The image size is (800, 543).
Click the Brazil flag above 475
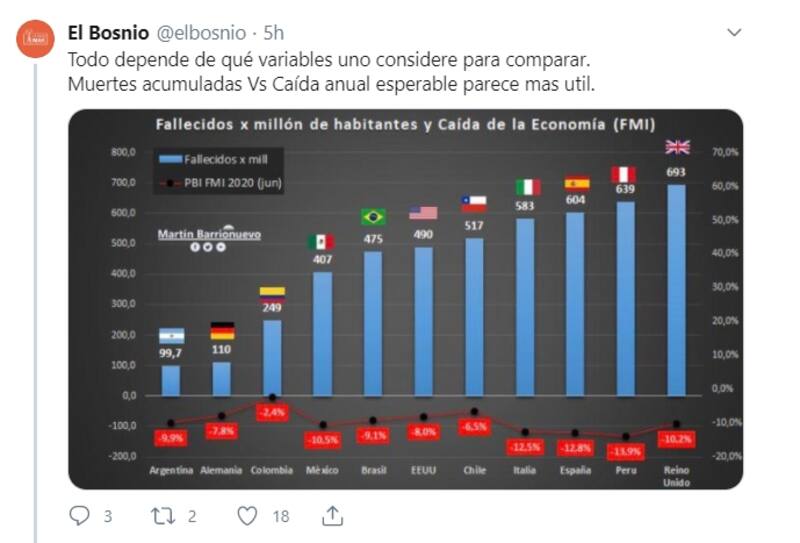[x=373, y=216]
